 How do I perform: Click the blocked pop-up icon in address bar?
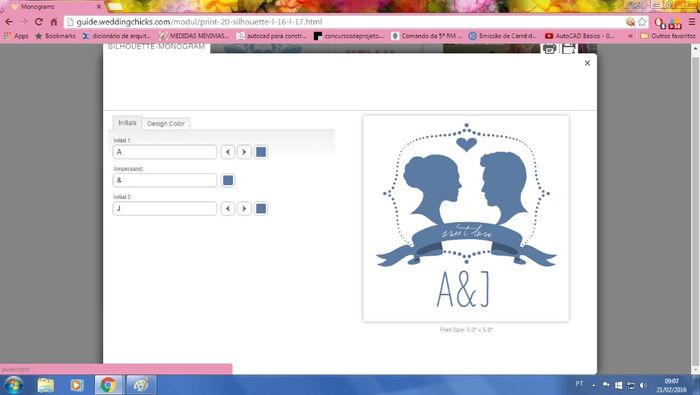coord(630,22)
